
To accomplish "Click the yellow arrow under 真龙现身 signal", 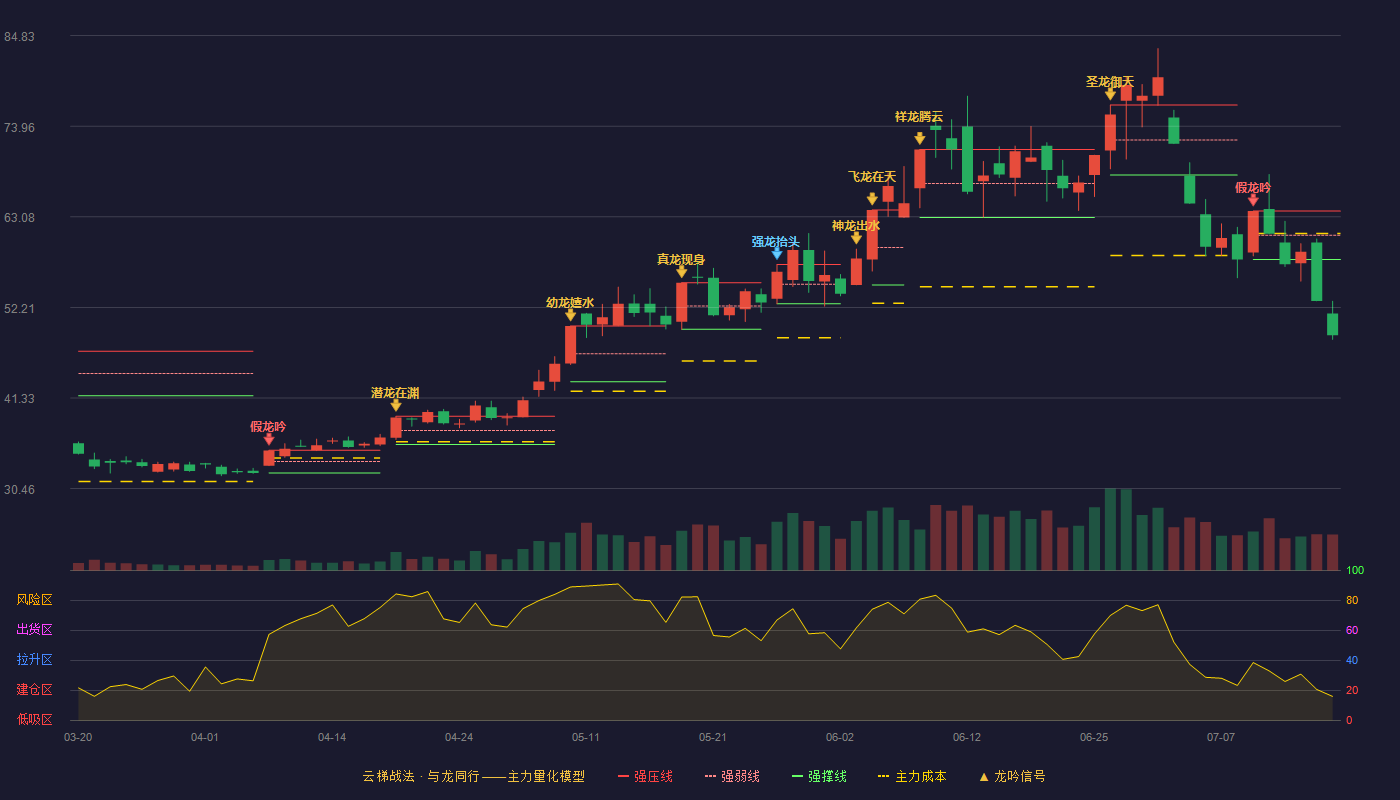I will coord(682,272).
